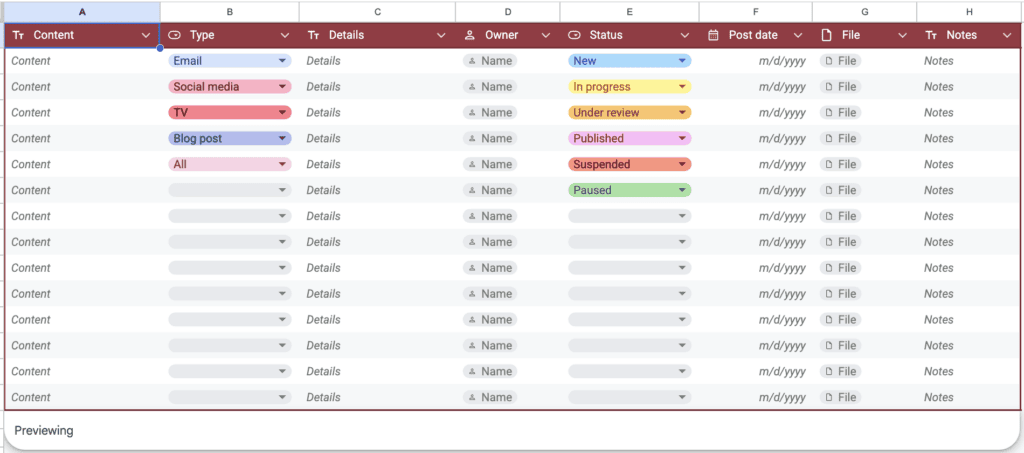Click the Previewing label below the table
1024x453 pixels.
[x=44, y=431]
